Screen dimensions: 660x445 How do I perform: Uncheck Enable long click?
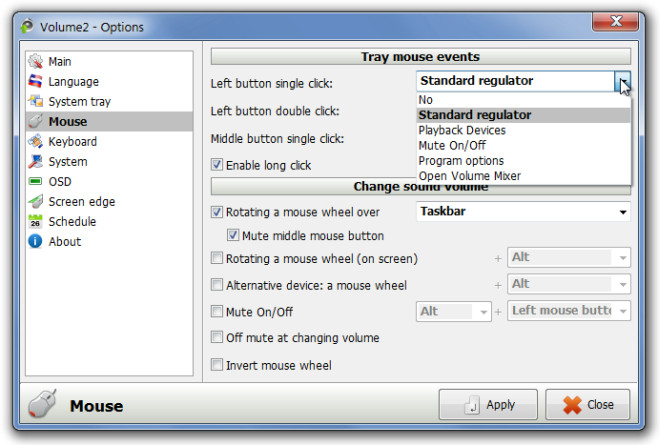[x=217, y=165]
